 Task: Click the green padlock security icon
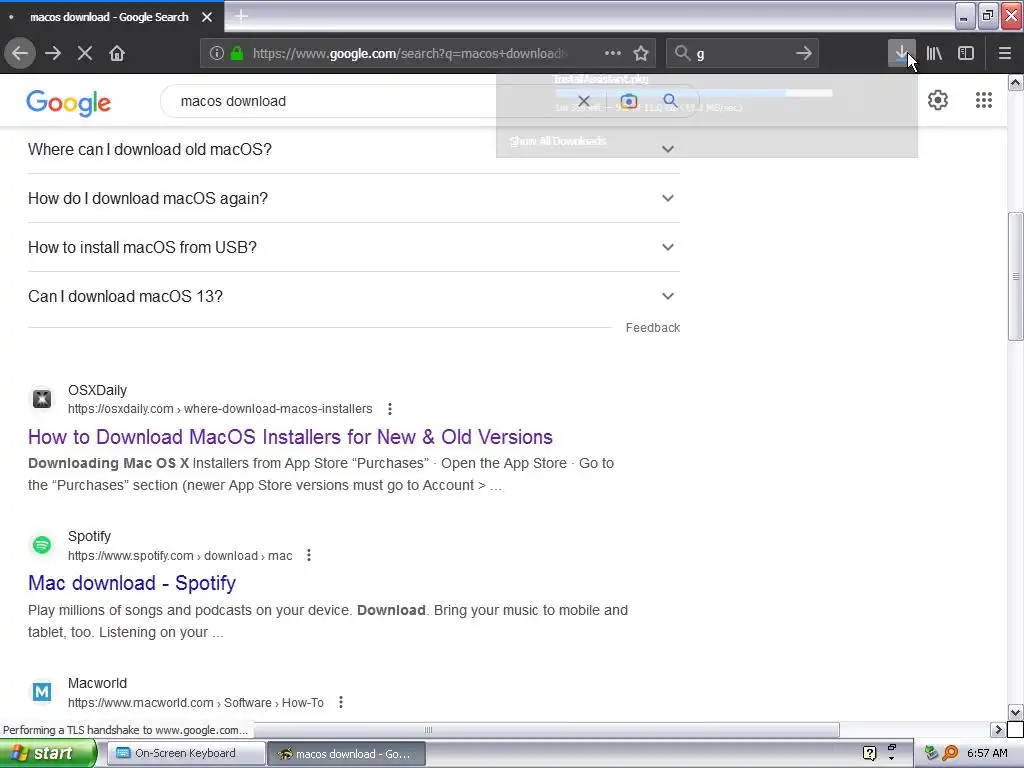(237, 54)
